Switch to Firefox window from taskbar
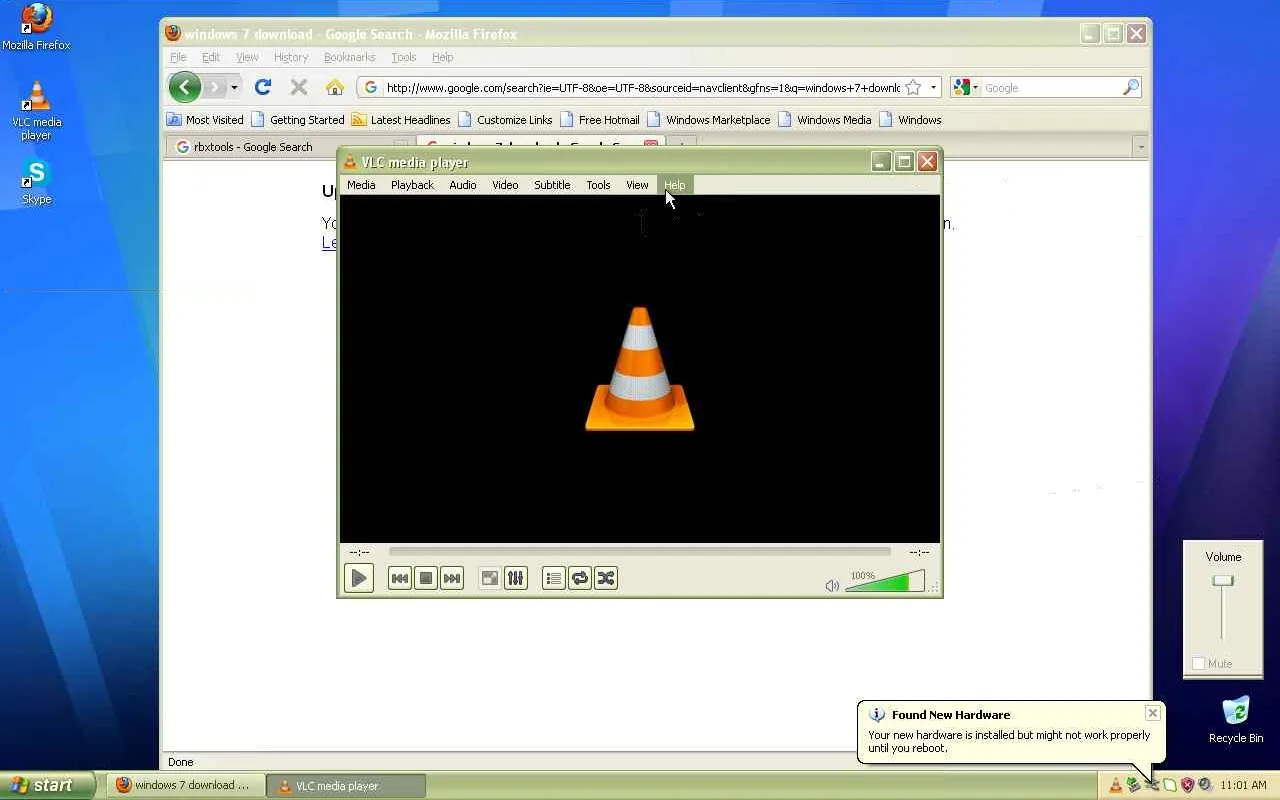The width and height of the screenshot is (1280, 800). [185, 785]
